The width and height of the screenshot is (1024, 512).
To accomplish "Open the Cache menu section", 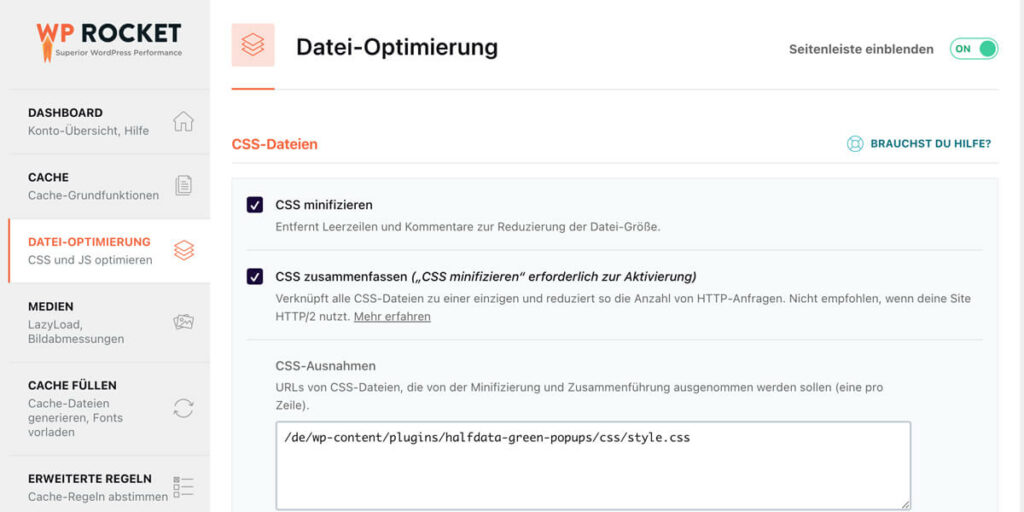I will tap(109, 186).
